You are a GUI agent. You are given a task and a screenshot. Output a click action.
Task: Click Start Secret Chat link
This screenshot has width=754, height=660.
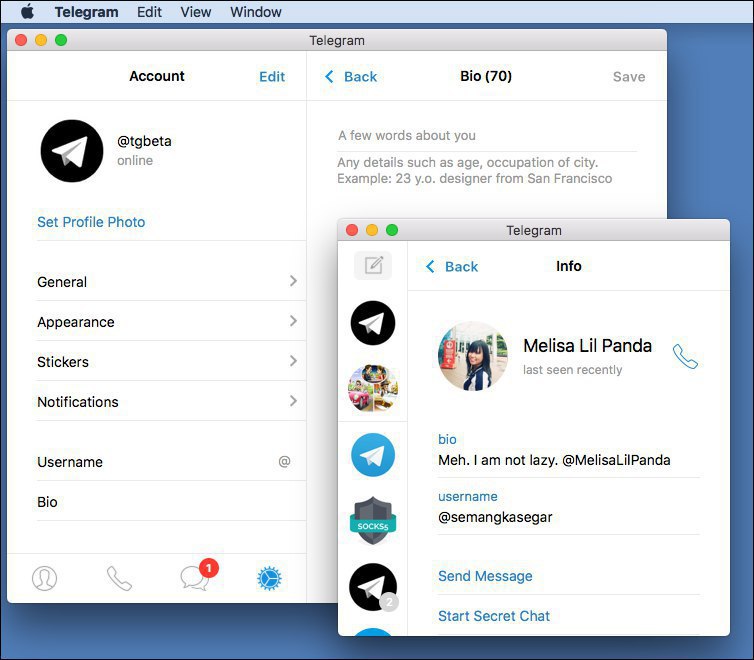pos(494,616)
